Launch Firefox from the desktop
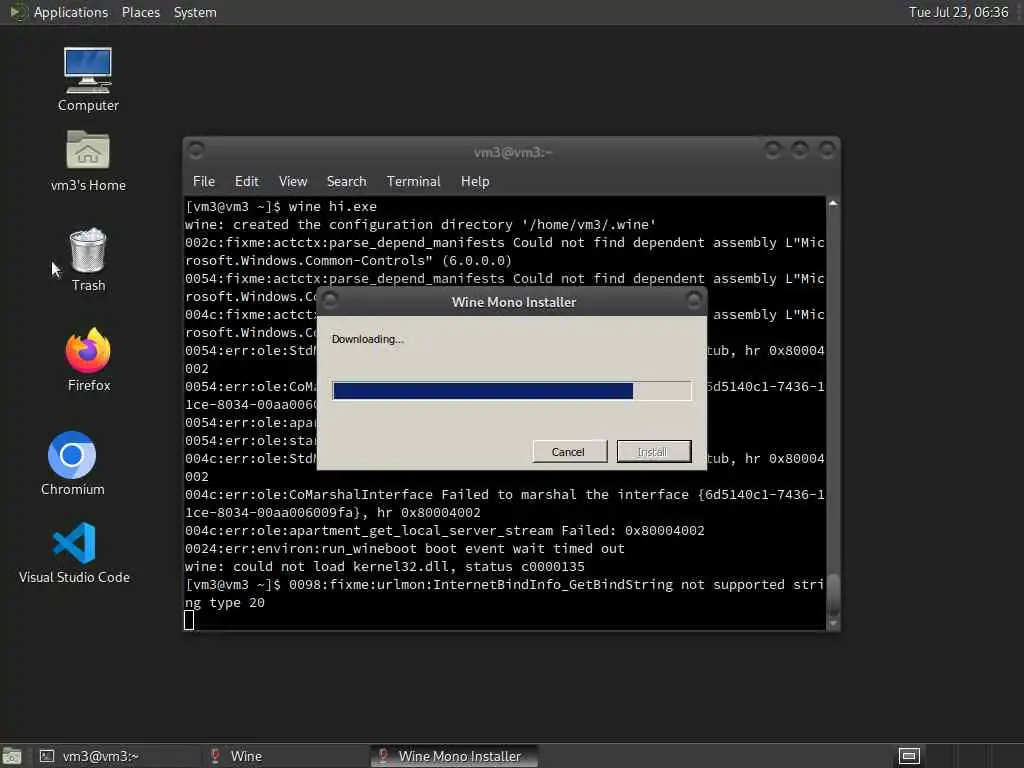 click(x=88, y=359)
